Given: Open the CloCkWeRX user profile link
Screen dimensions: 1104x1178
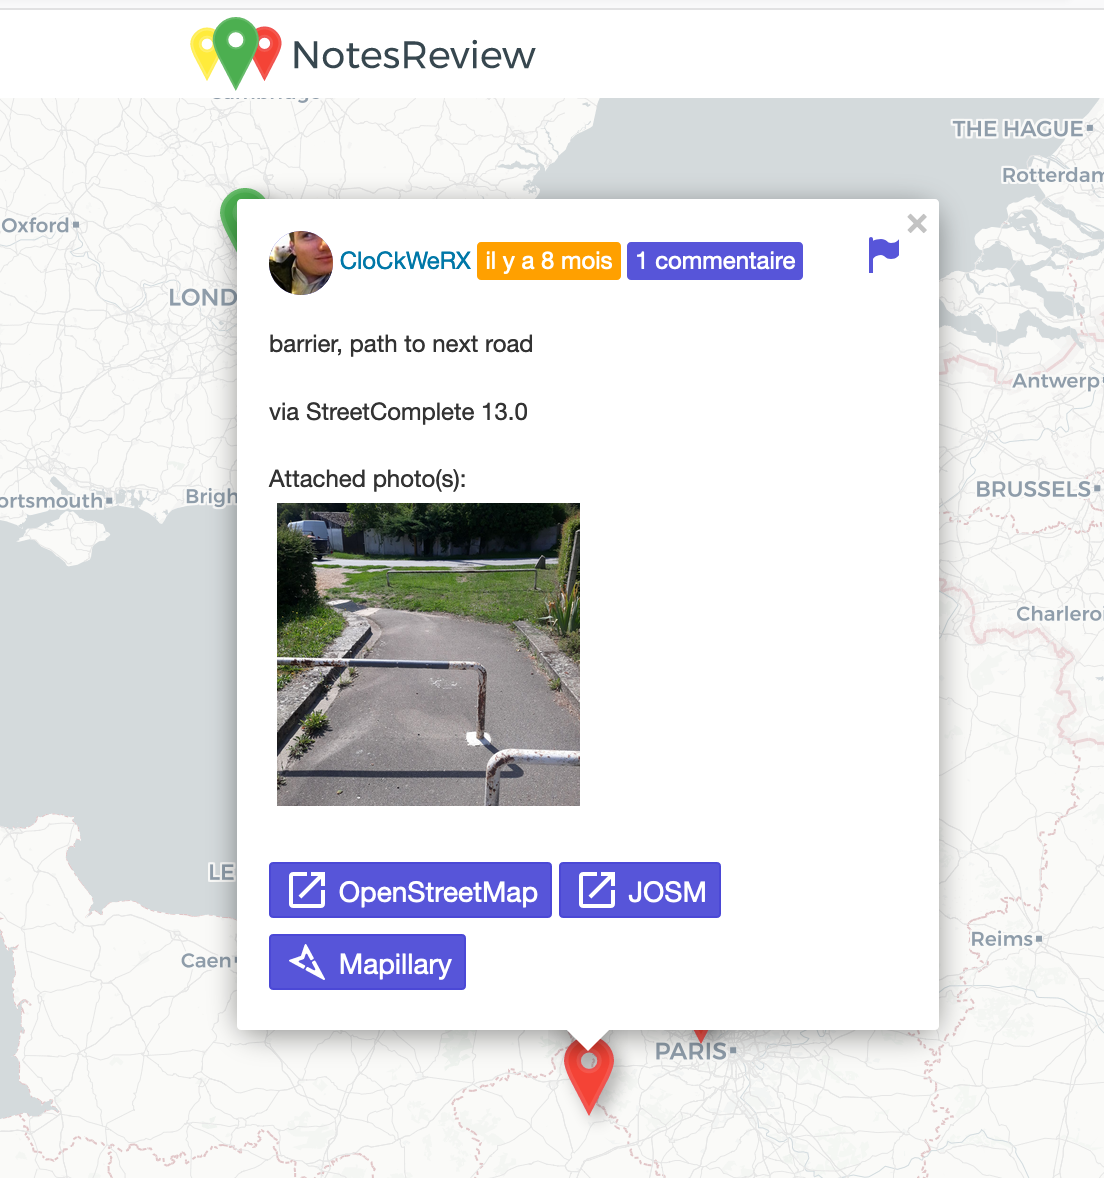Looking at the screenshot, I should click(x=405, y=261).
